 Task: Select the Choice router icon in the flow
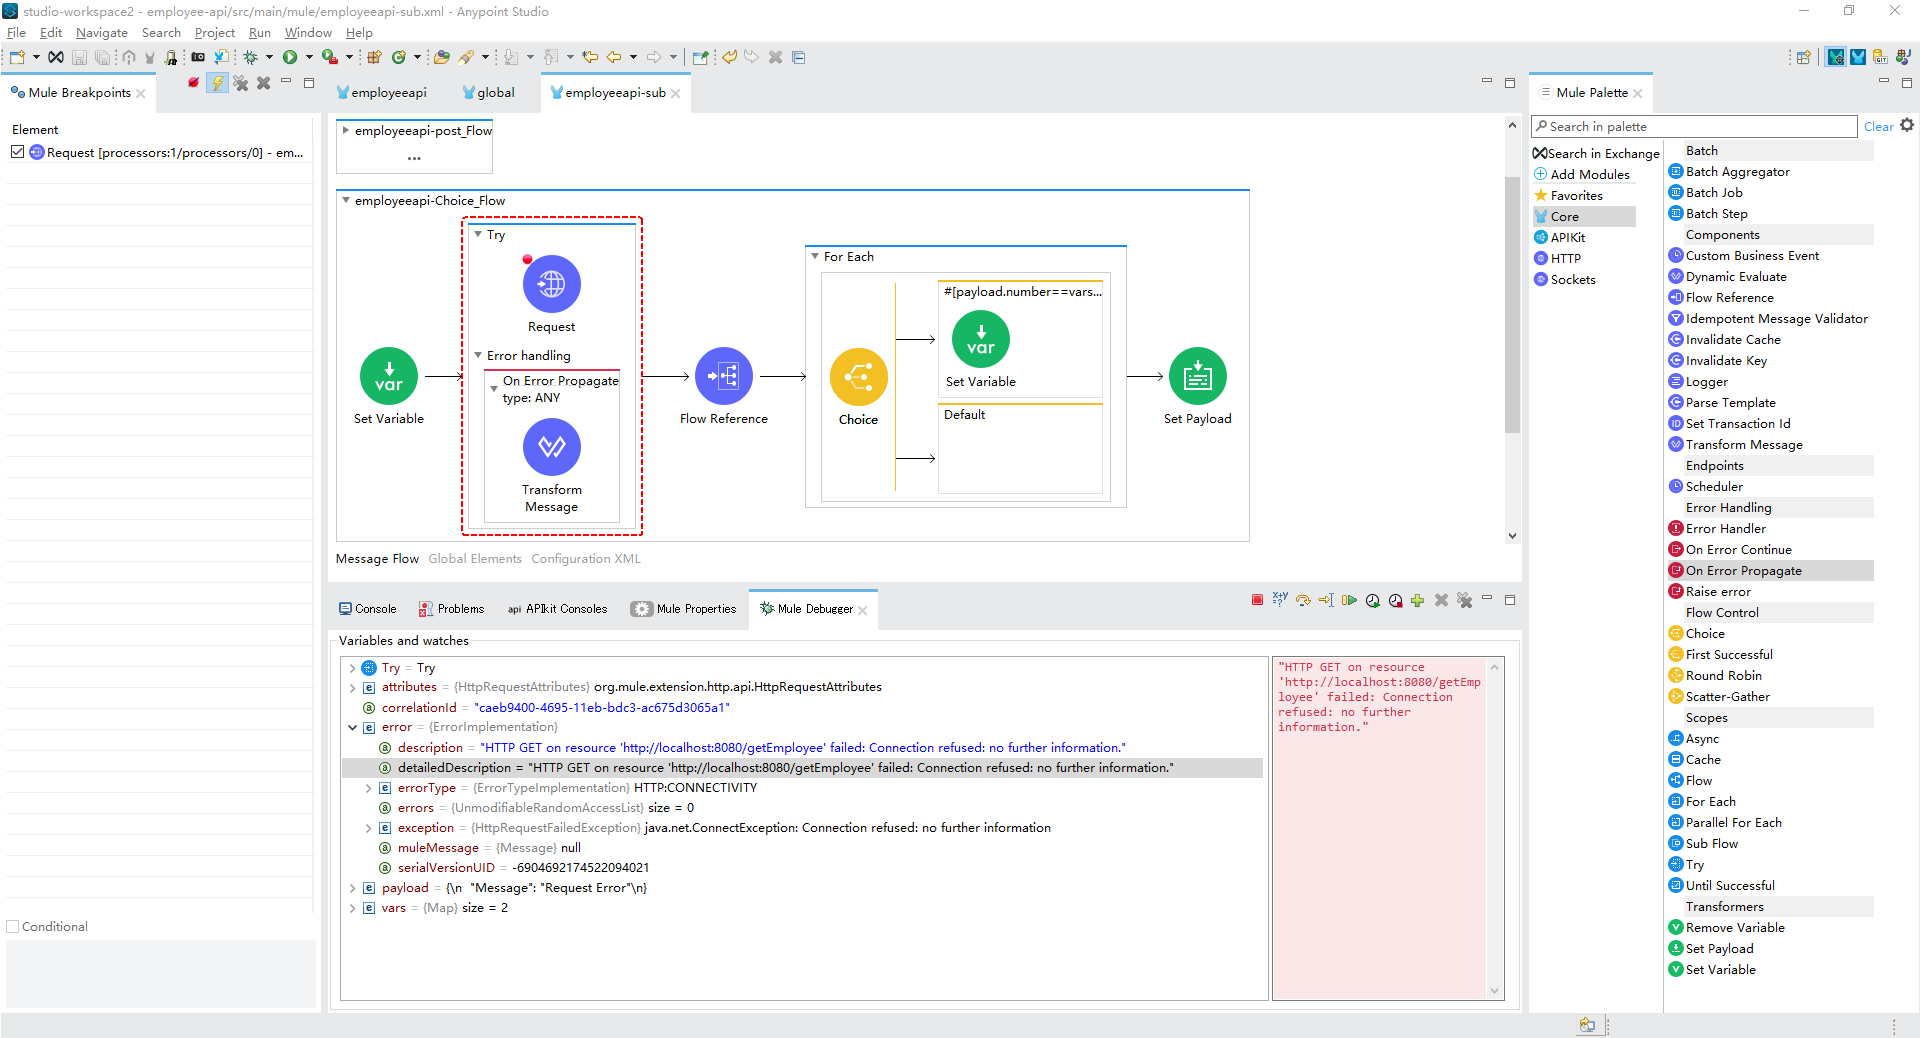coord(858,377)
